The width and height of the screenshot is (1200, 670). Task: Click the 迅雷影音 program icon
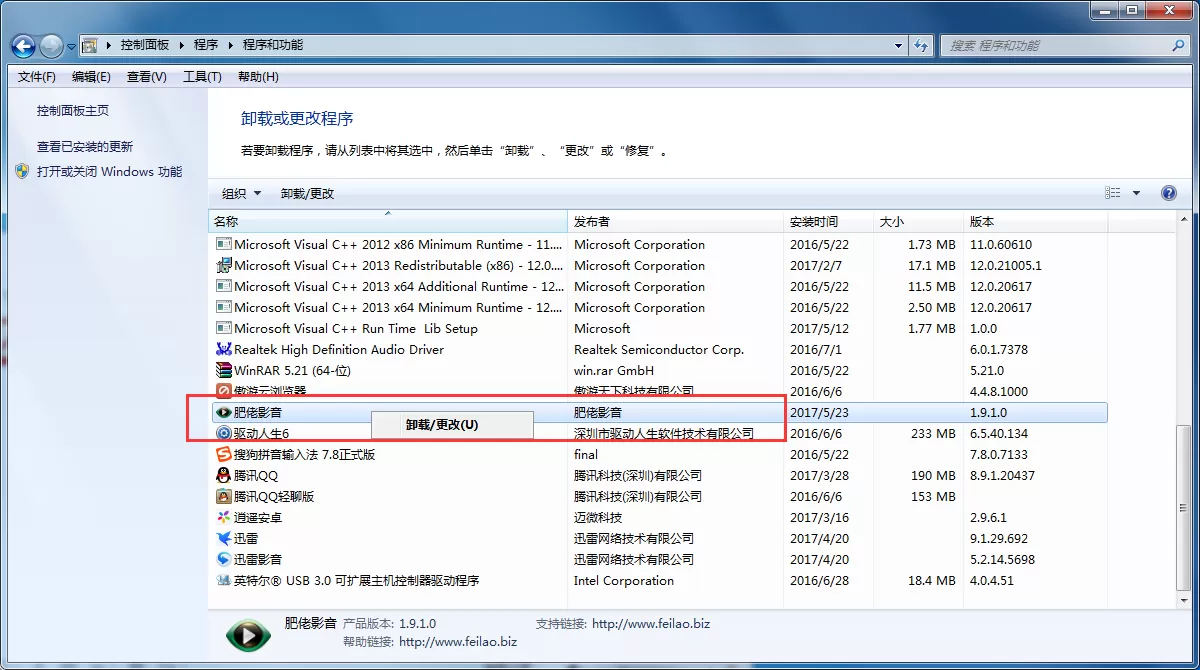click(x=224, y=560)
